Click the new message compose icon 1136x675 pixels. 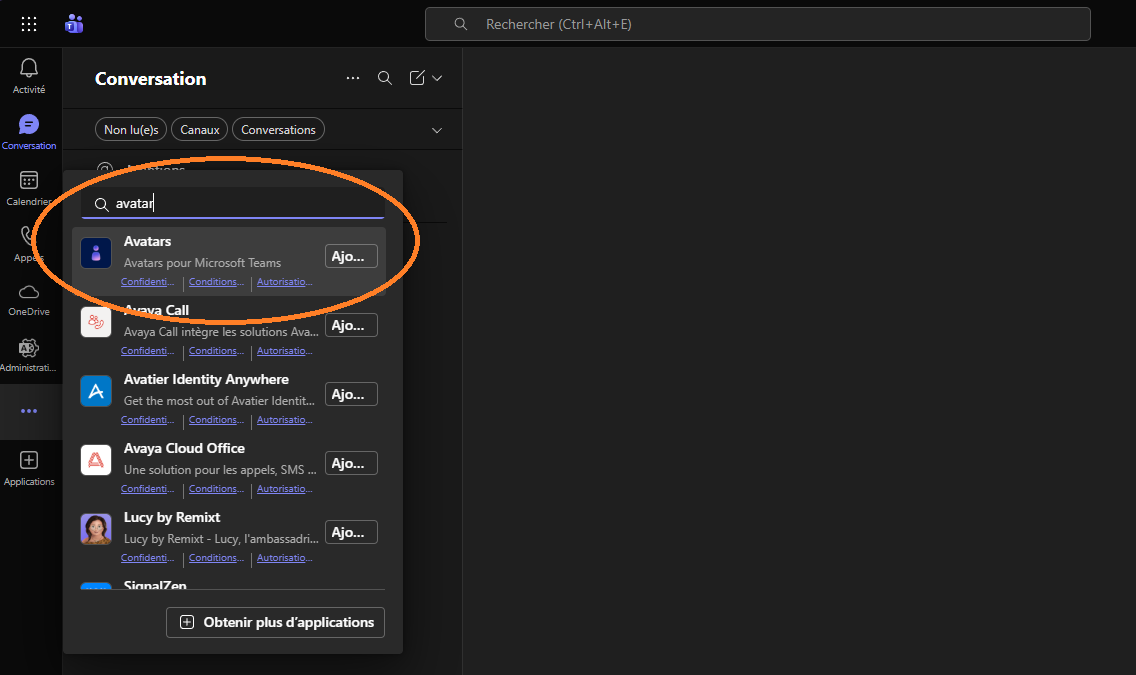pos(417,78)
